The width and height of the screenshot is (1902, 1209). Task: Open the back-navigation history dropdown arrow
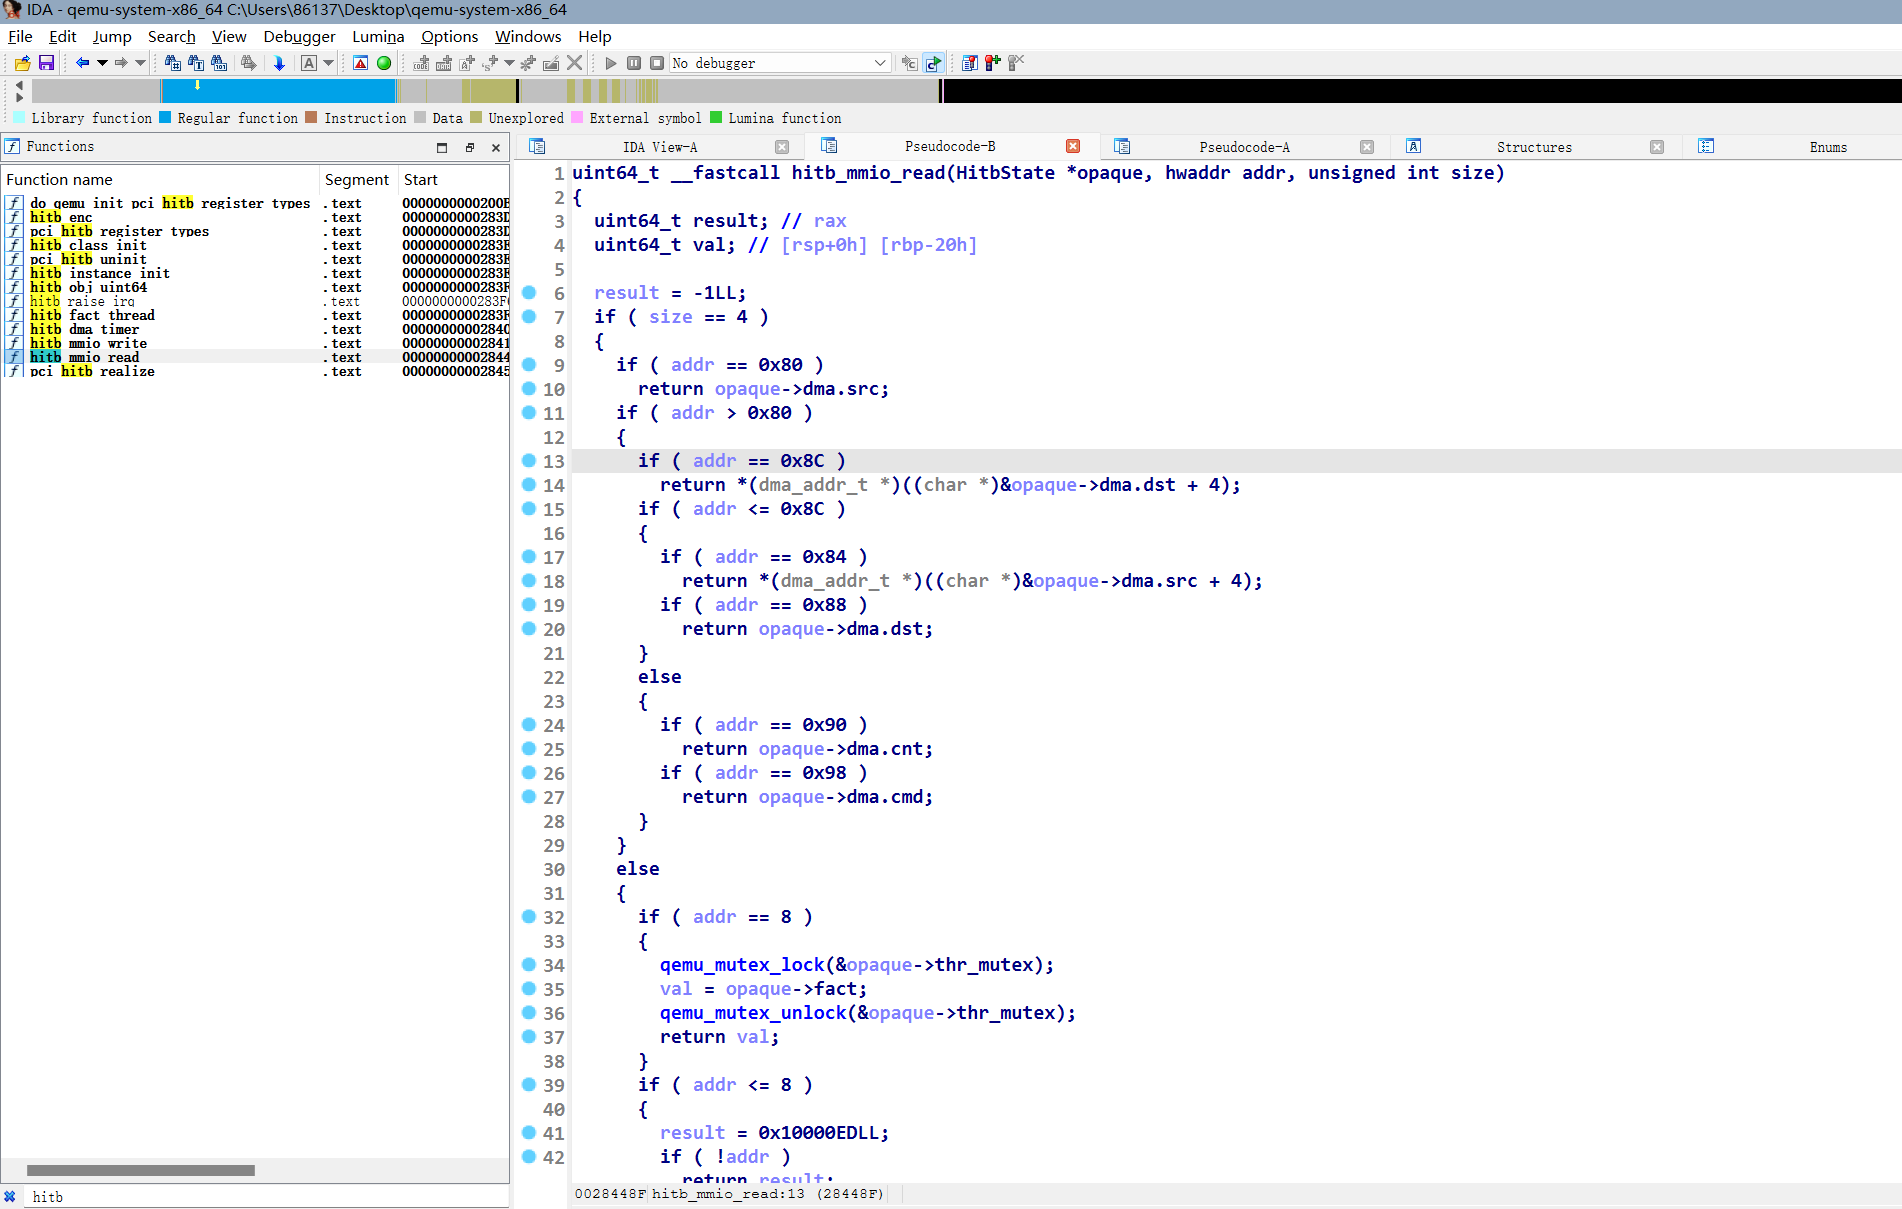point(102,63)
